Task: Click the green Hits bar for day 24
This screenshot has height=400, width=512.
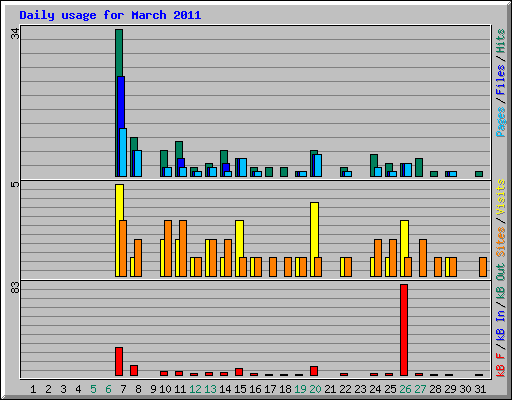Action: pos(374,165)
